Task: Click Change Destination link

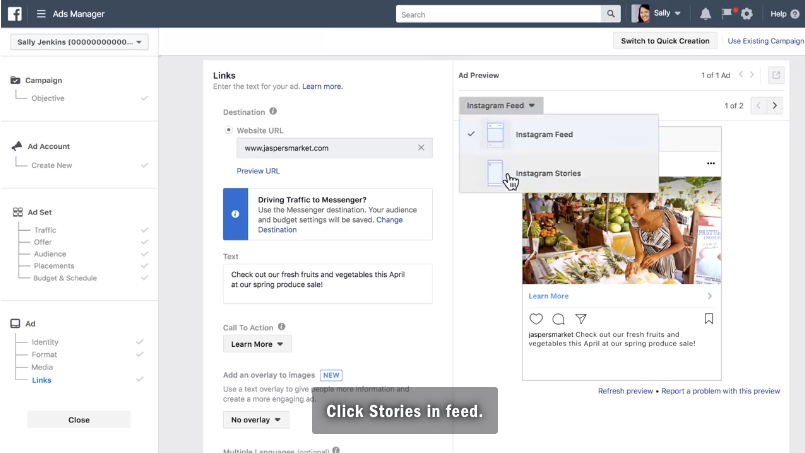Action: click(x=330, y=224)
